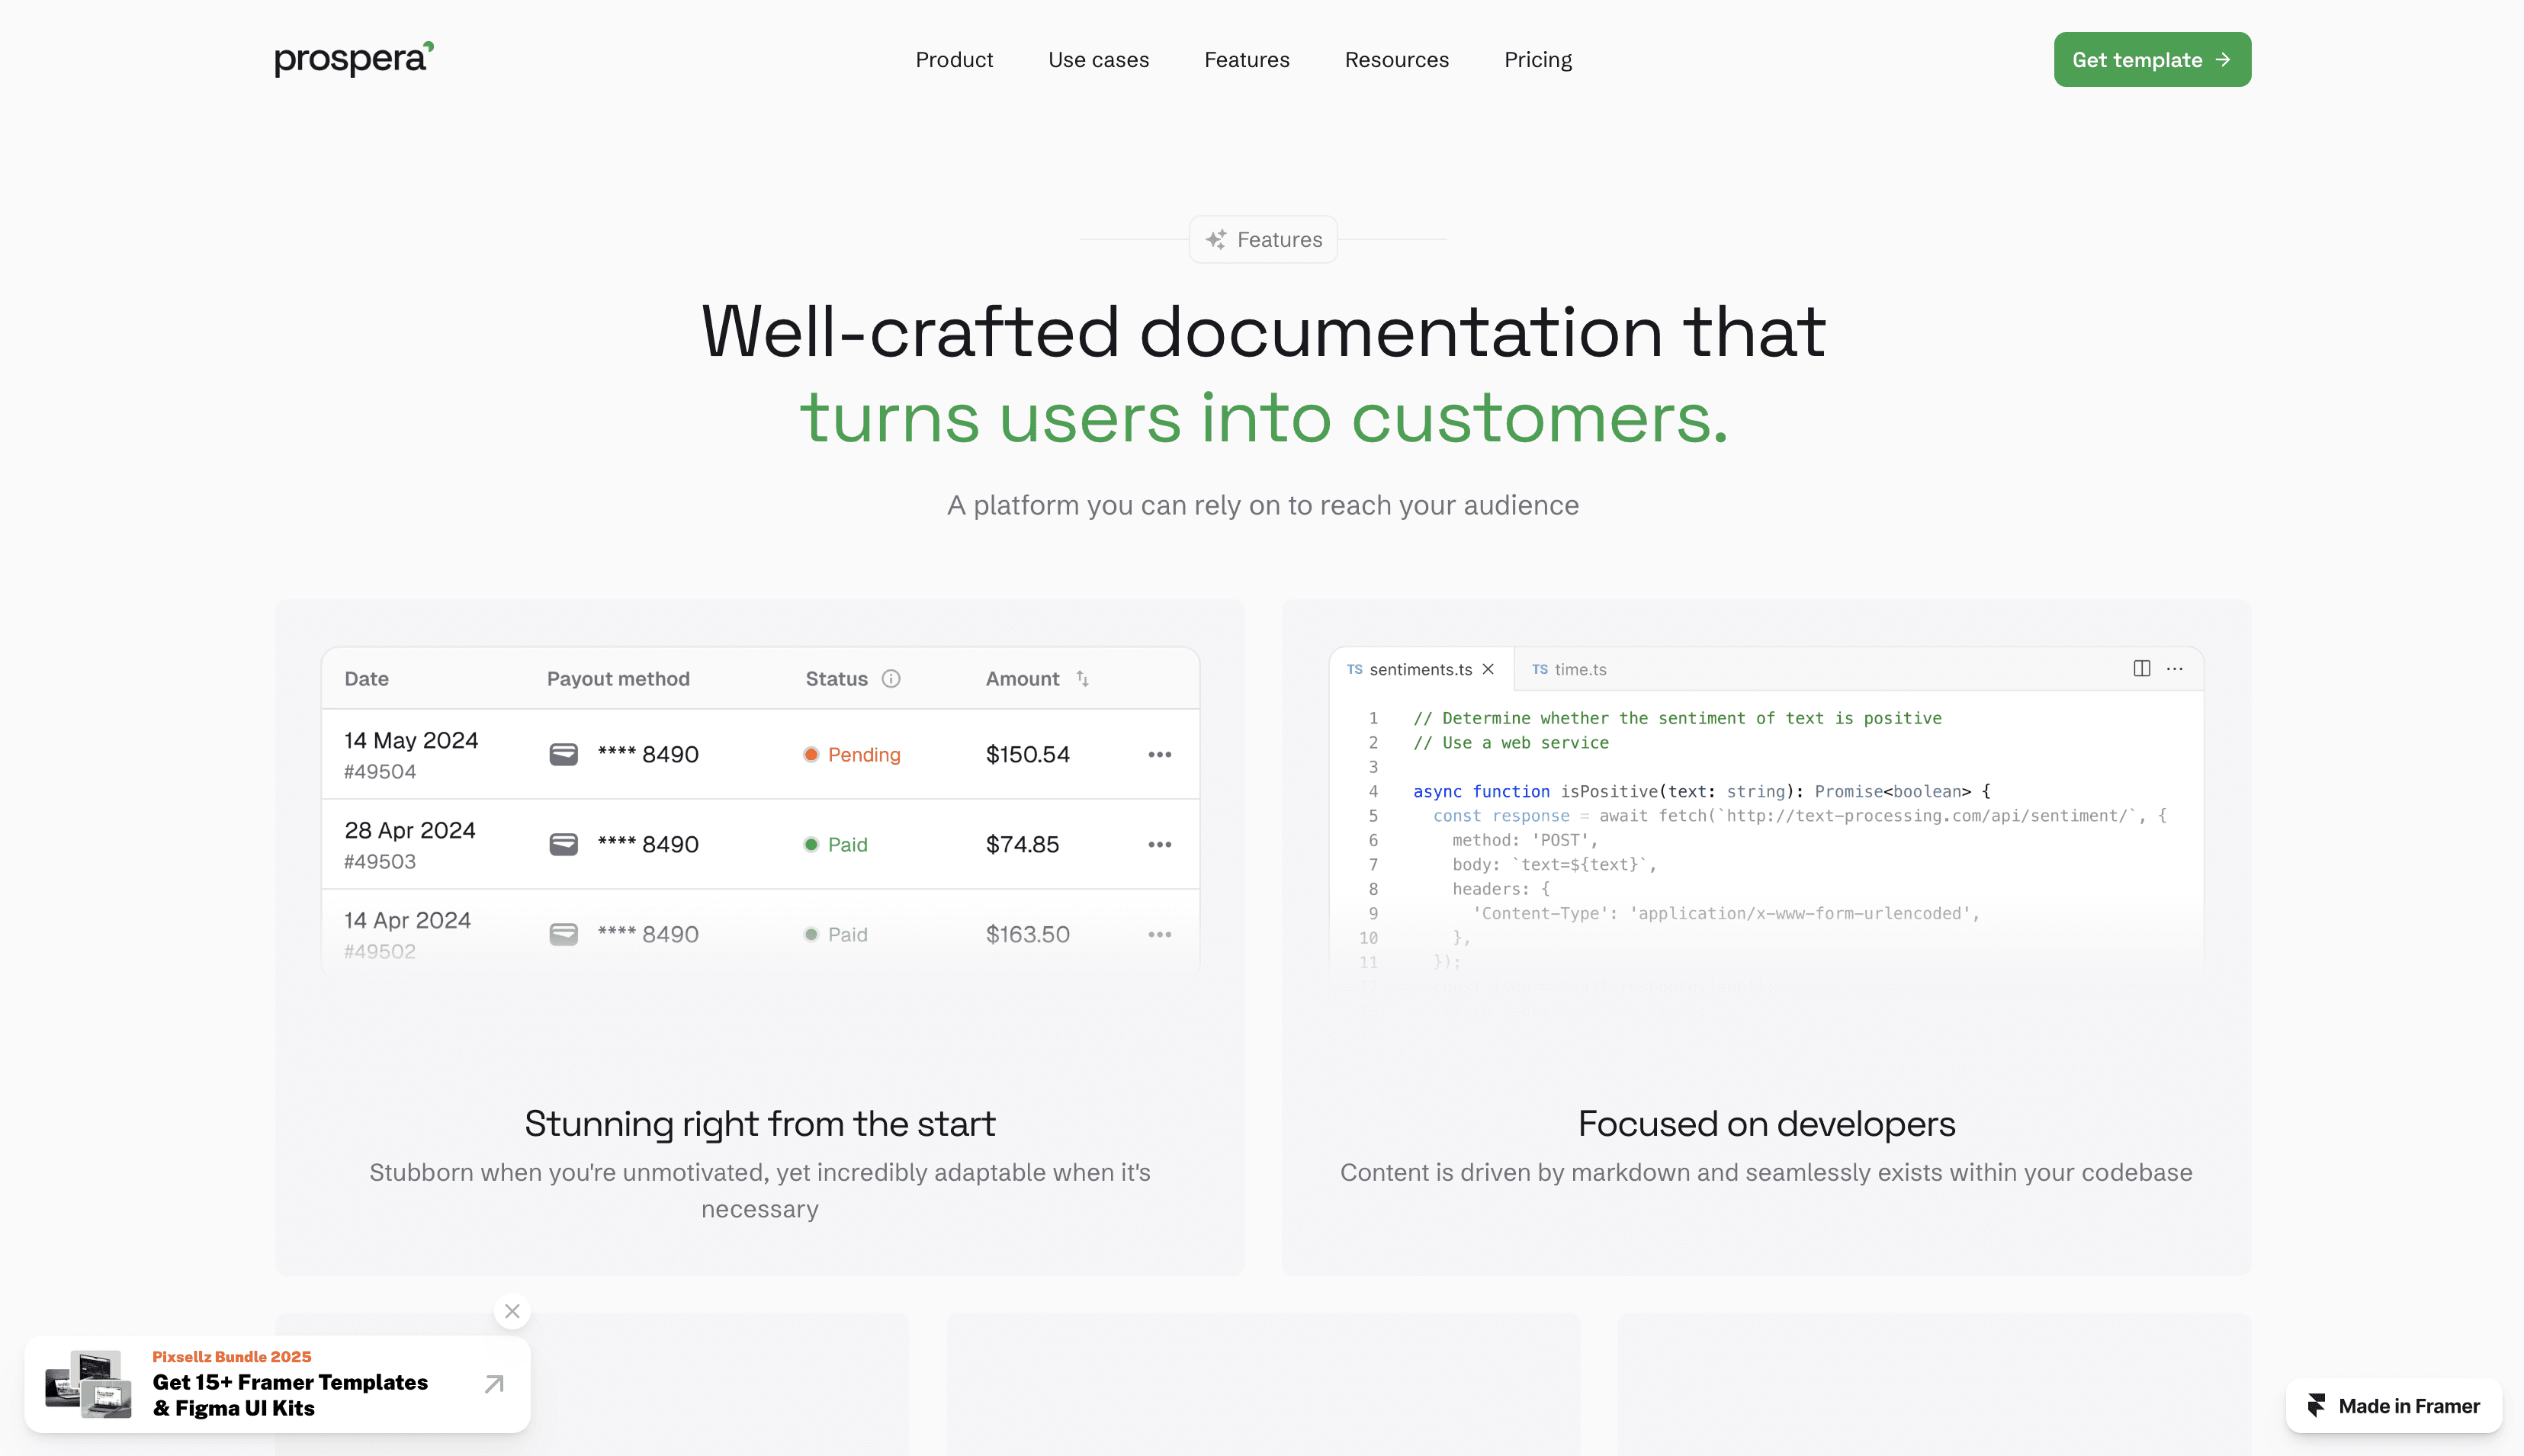Open options for the $150.54 payout

point(1159,754)
